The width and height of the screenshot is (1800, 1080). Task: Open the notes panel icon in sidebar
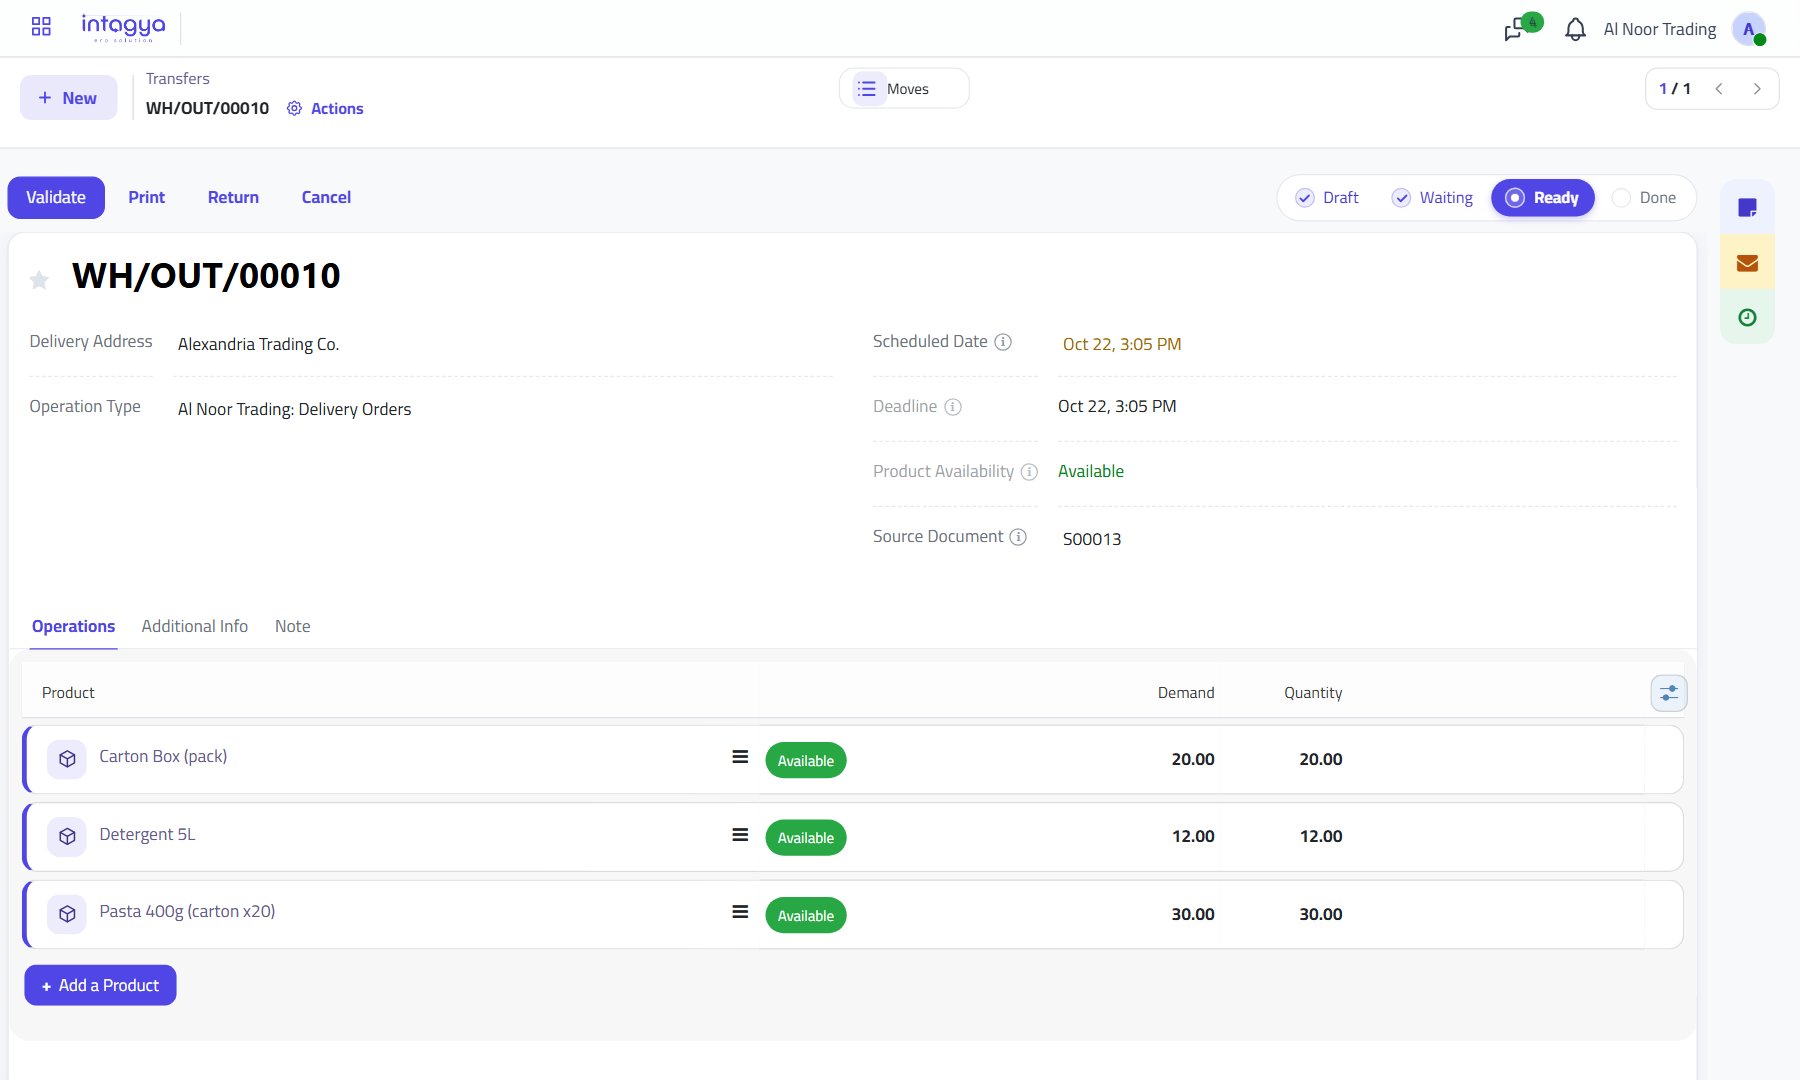(x=1747, y=207)
